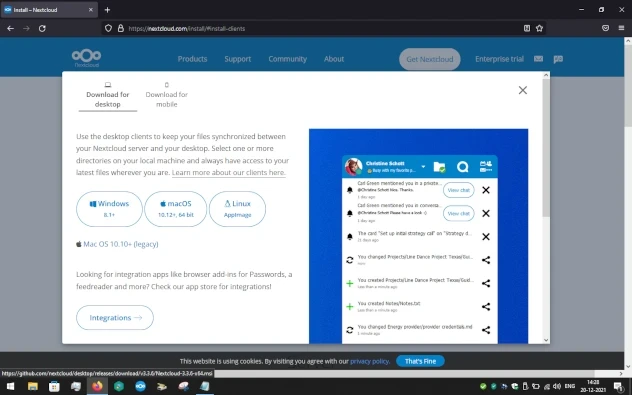Viewport: 632px width, 395px height.
Task: Open the Enterprise trial link
Action: [499, 59]
